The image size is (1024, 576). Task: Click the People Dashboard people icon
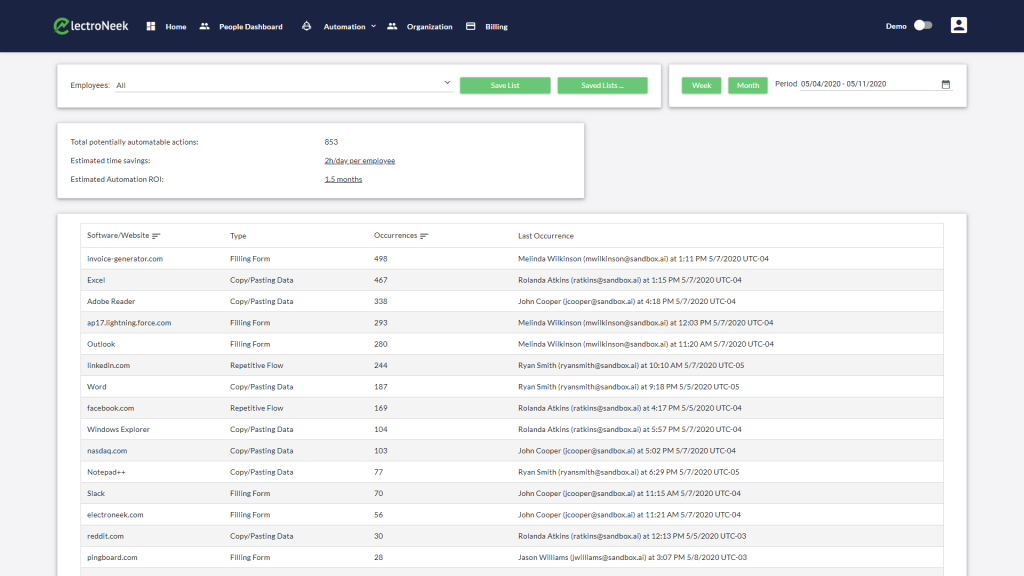(204, 26)
